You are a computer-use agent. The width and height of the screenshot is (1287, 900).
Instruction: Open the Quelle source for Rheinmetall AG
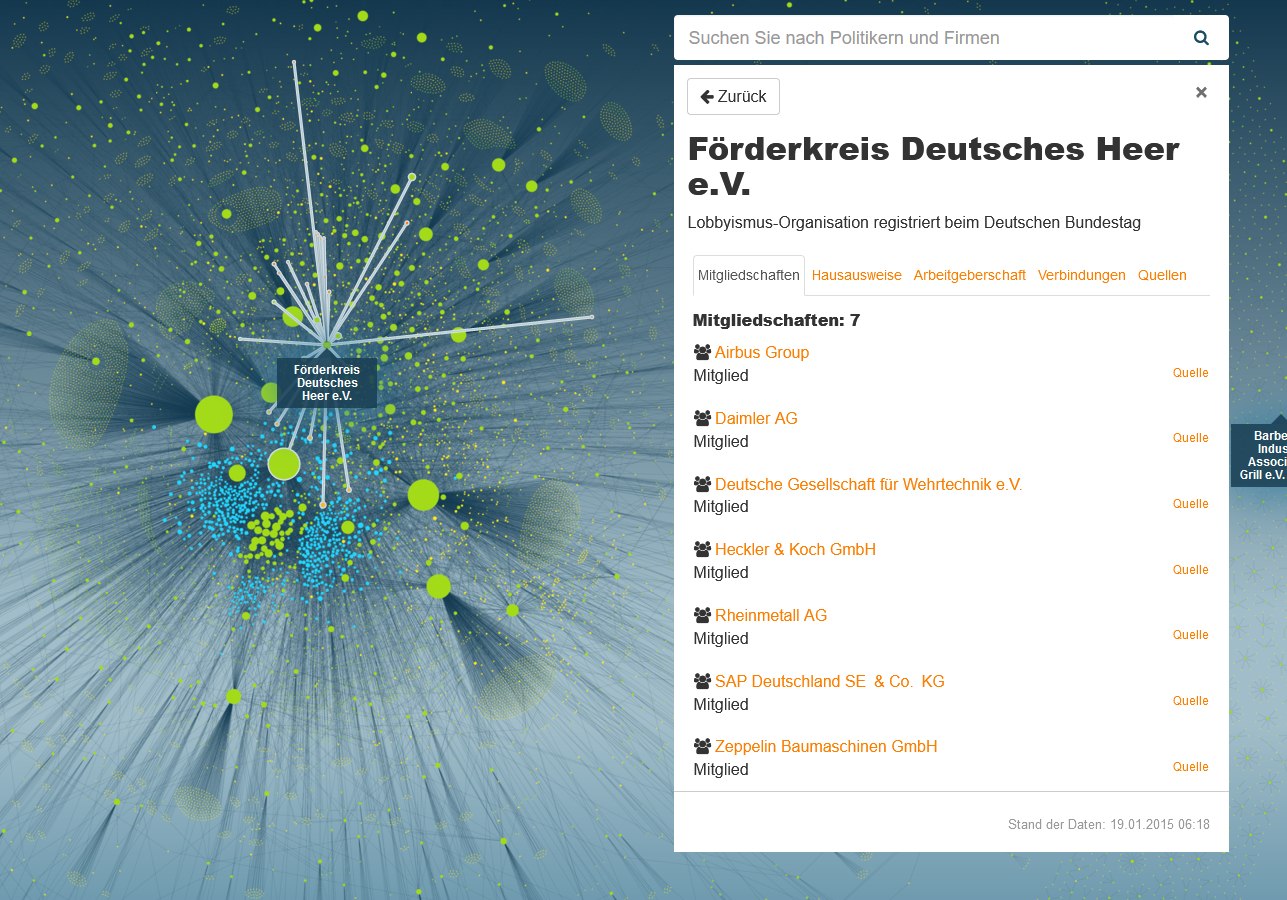click(x=1191, y=635)
